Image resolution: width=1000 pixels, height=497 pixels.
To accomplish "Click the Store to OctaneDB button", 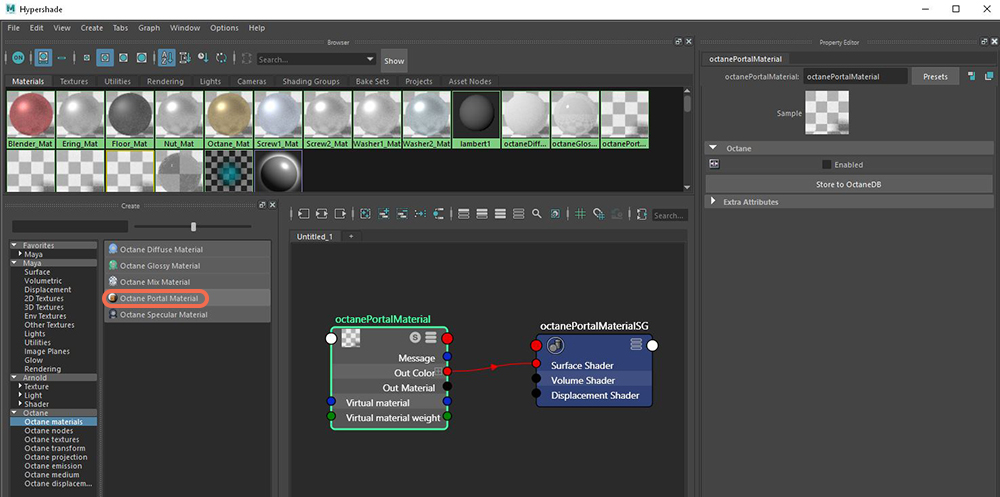I will 846,184.
